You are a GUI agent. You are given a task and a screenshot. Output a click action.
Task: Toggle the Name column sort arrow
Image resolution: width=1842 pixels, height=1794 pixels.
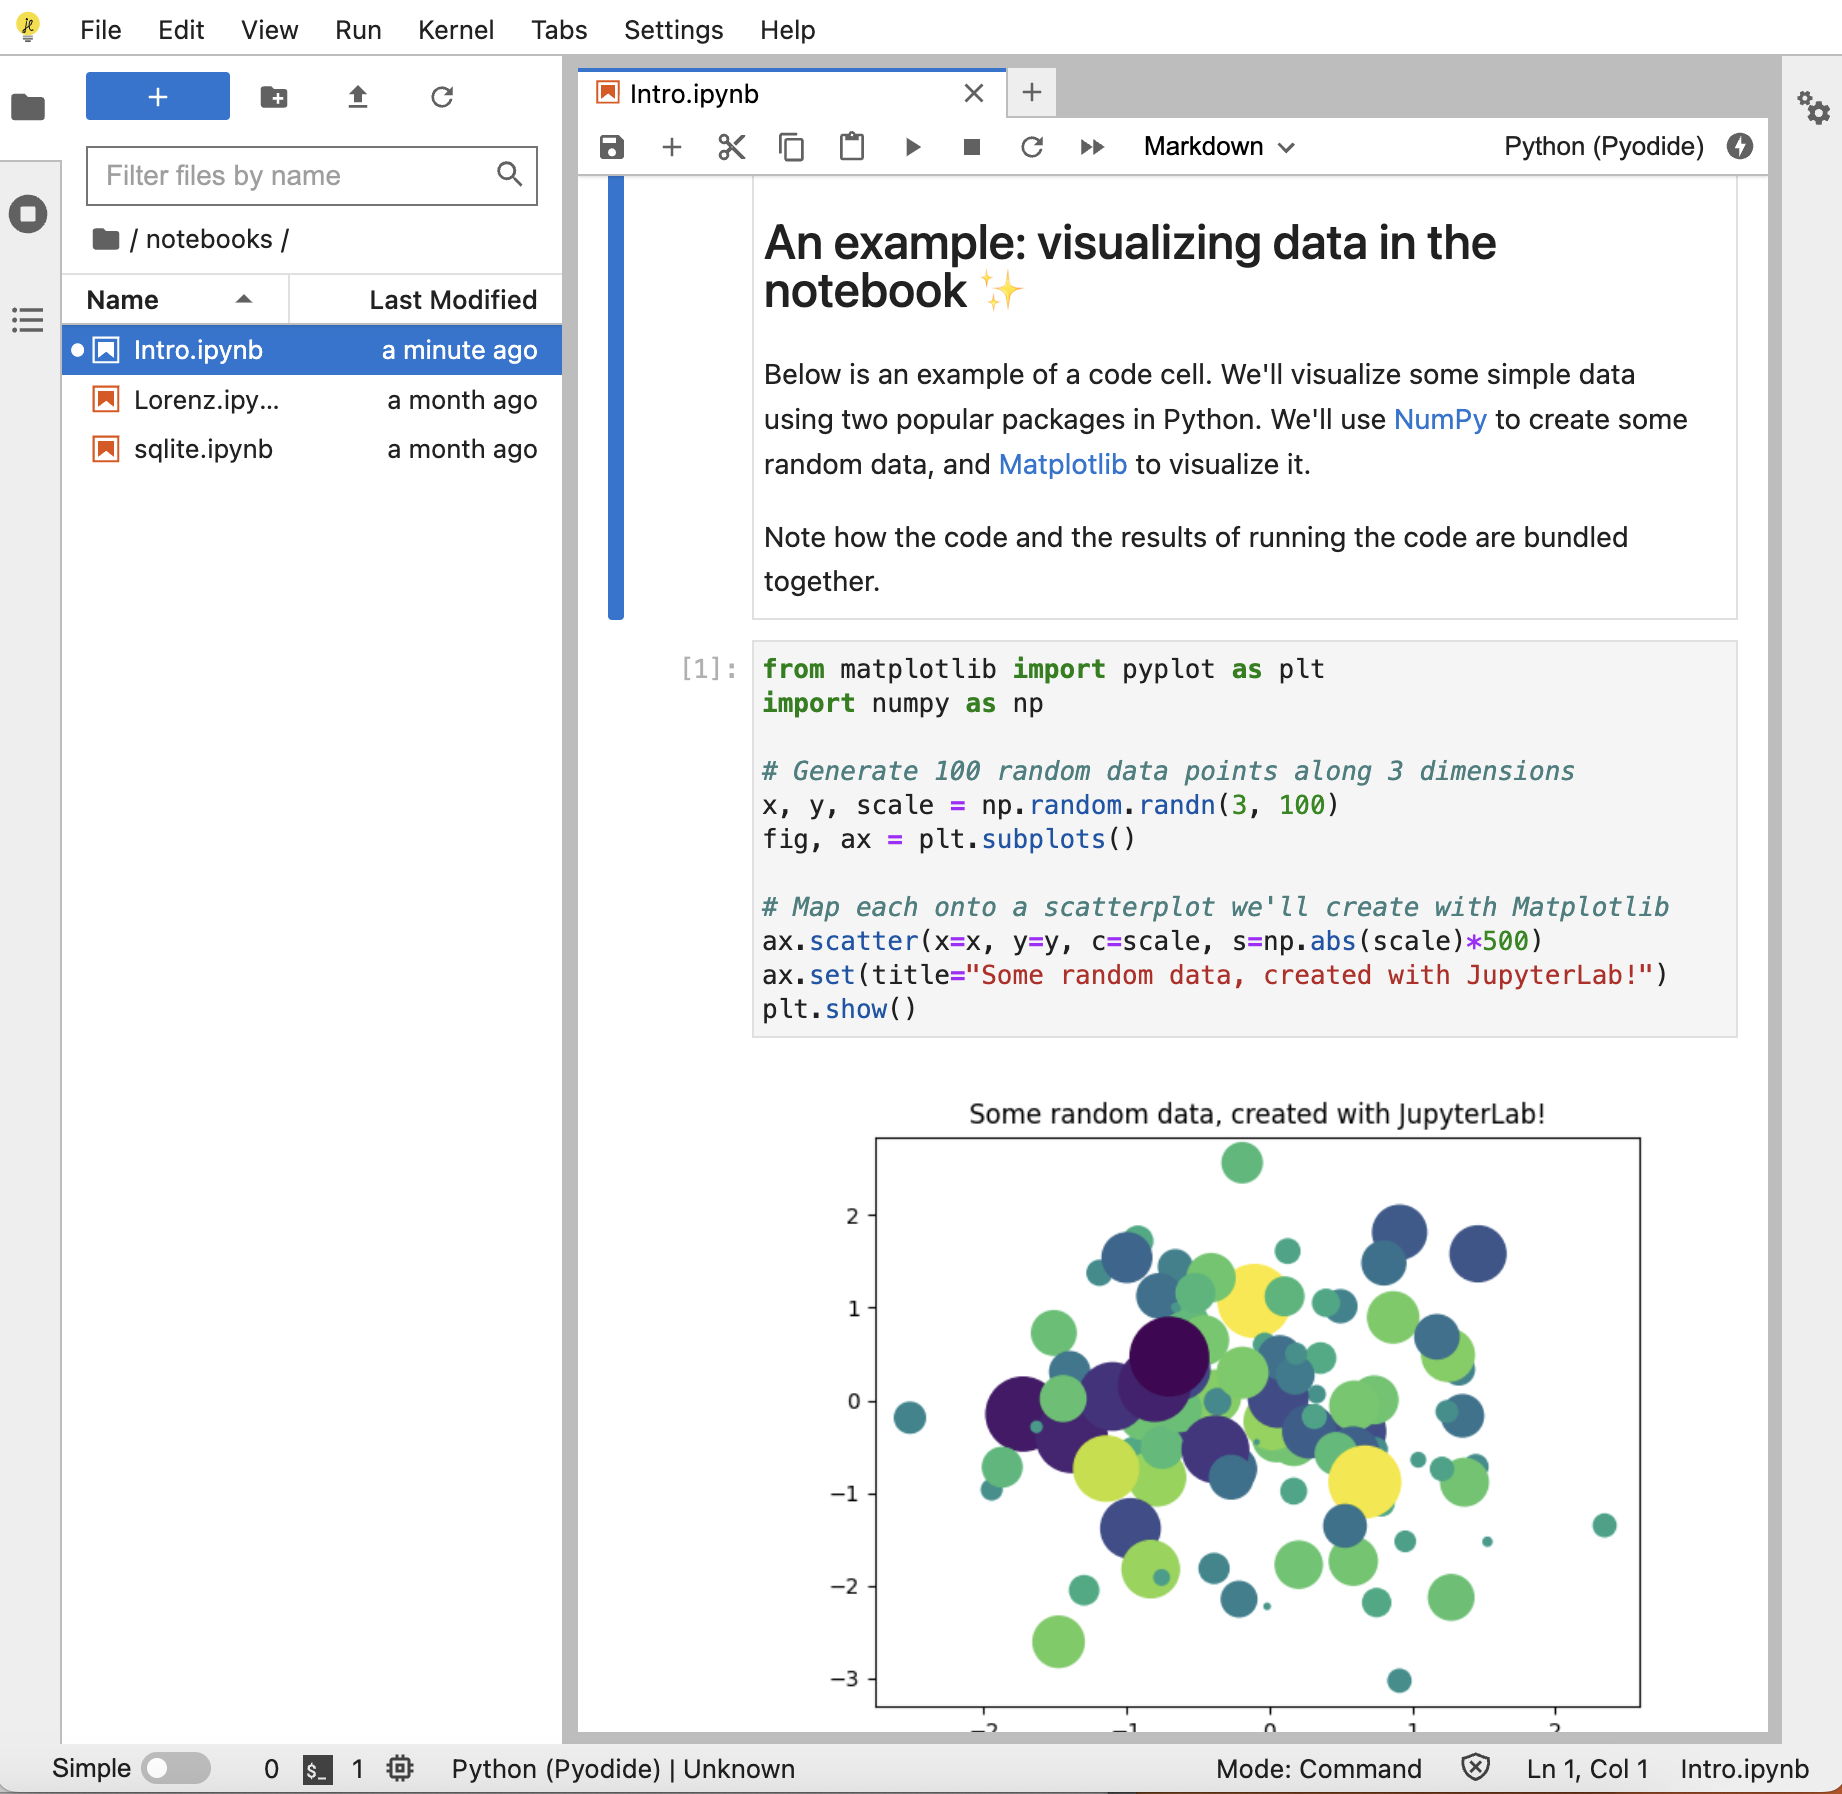(244, 299)
